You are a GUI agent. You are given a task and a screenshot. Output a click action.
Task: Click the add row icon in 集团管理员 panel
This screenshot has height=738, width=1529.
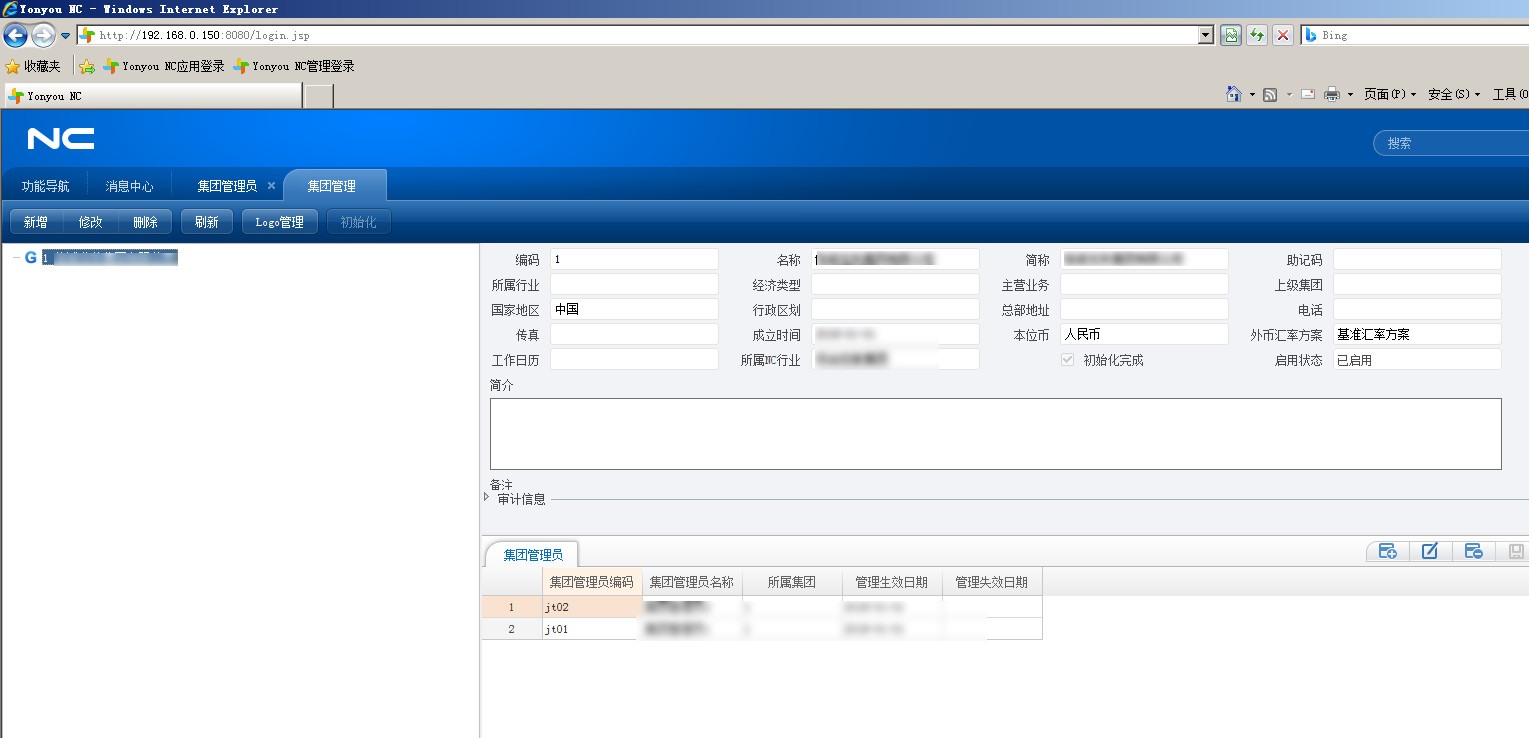pos(1387,551)
